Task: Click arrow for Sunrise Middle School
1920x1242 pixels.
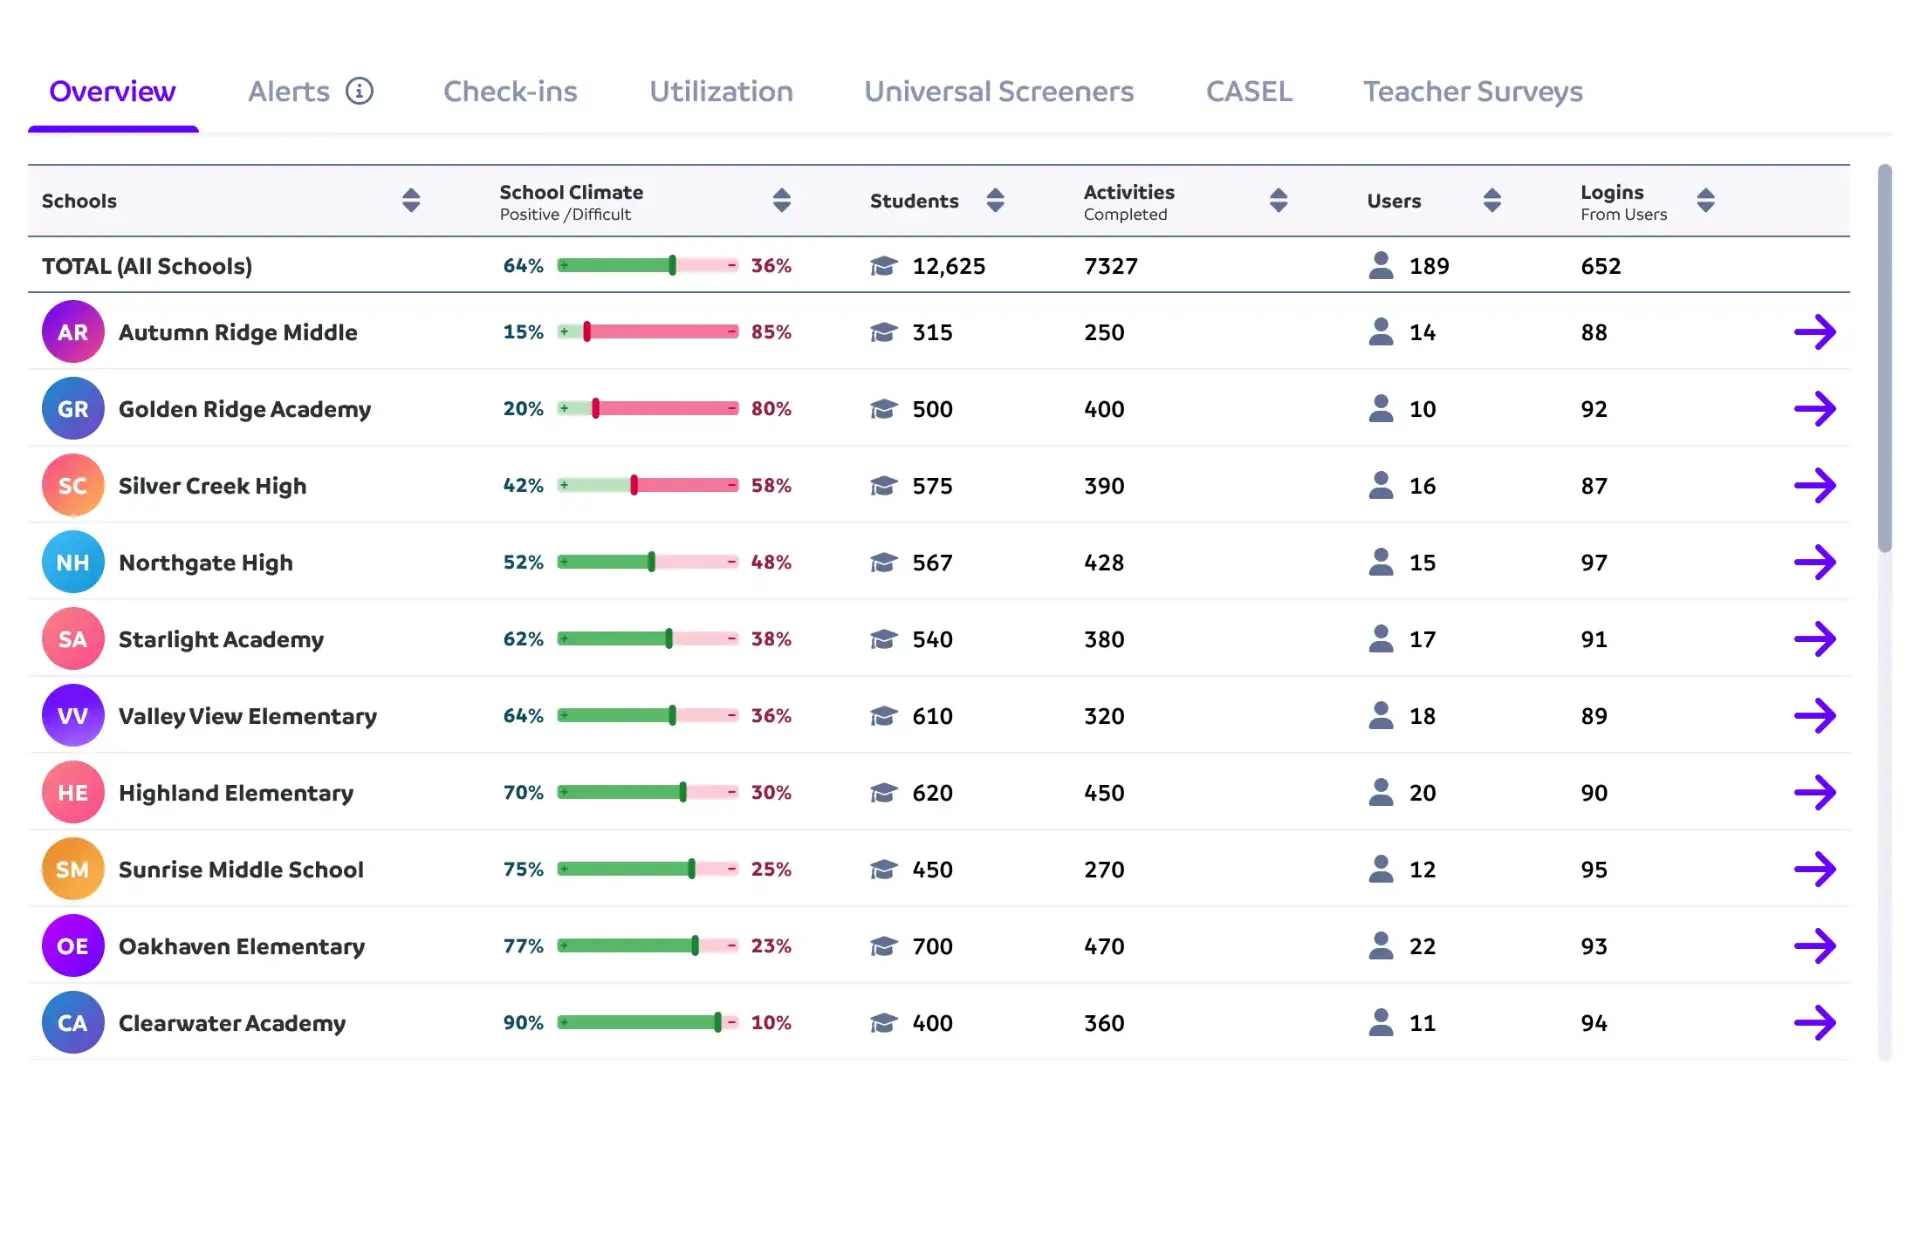Action: [x=1814, y=869]
